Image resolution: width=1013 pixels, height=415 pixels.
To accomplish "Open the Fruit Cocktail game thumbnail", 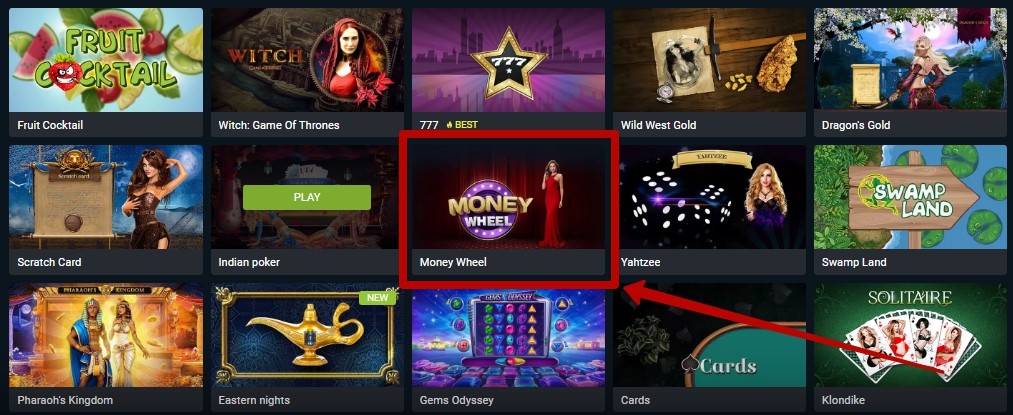I will tap(105, 60).
